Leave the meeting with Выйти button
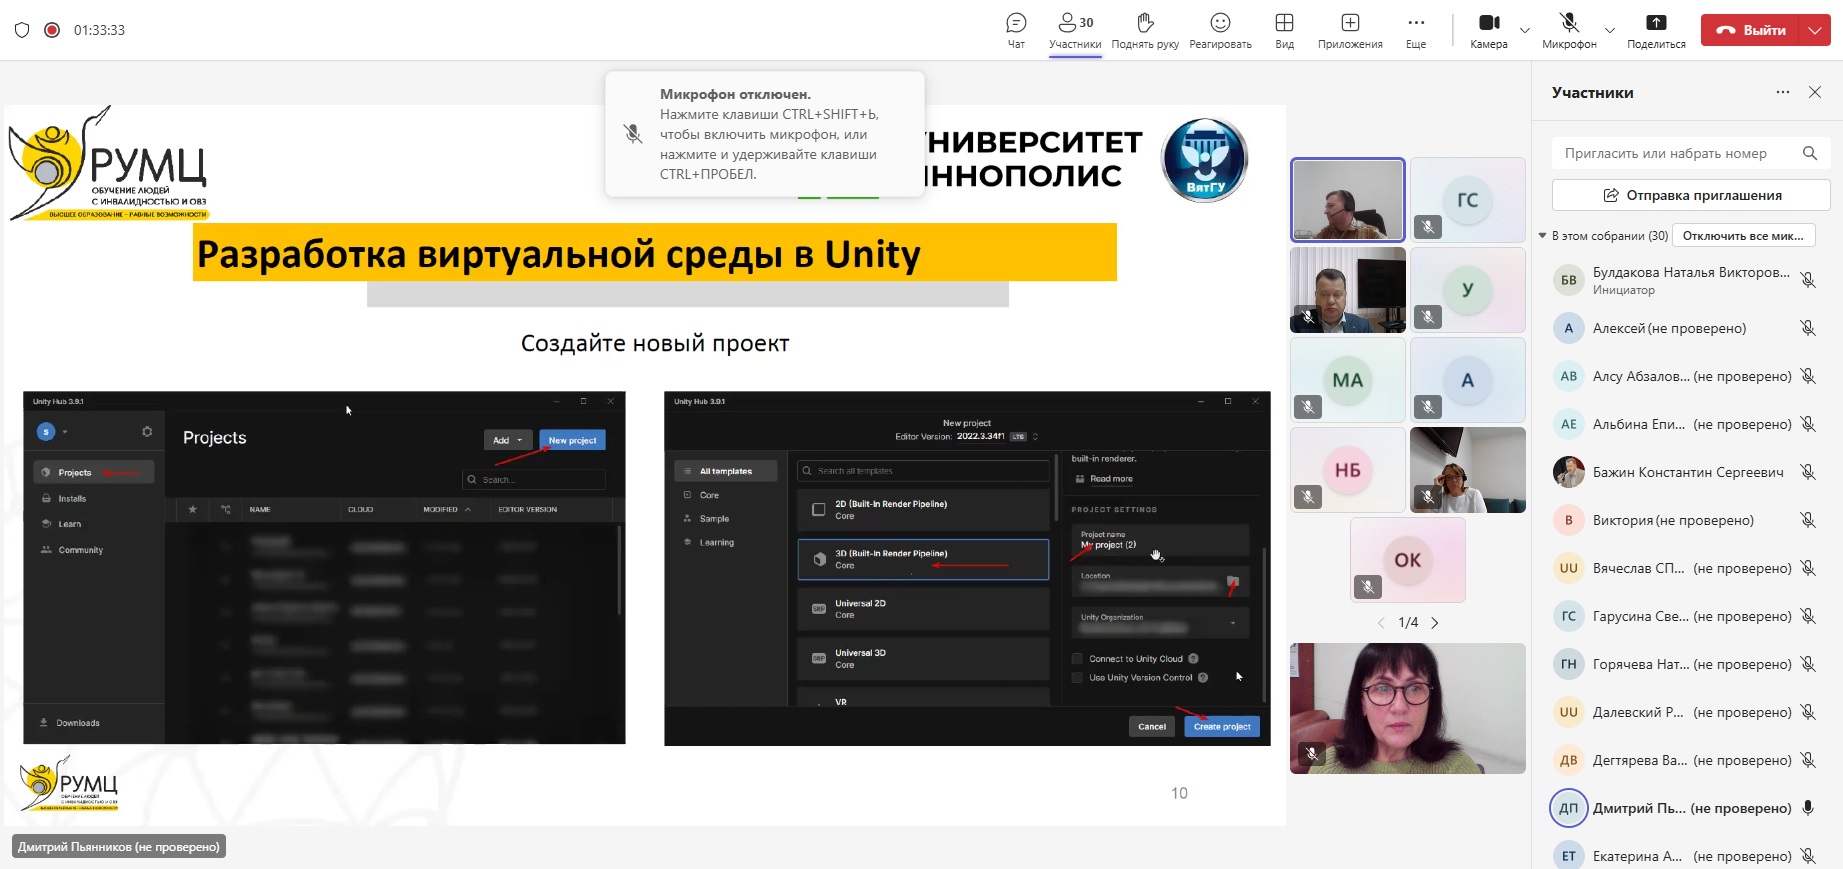 (x=1751, y=30)
